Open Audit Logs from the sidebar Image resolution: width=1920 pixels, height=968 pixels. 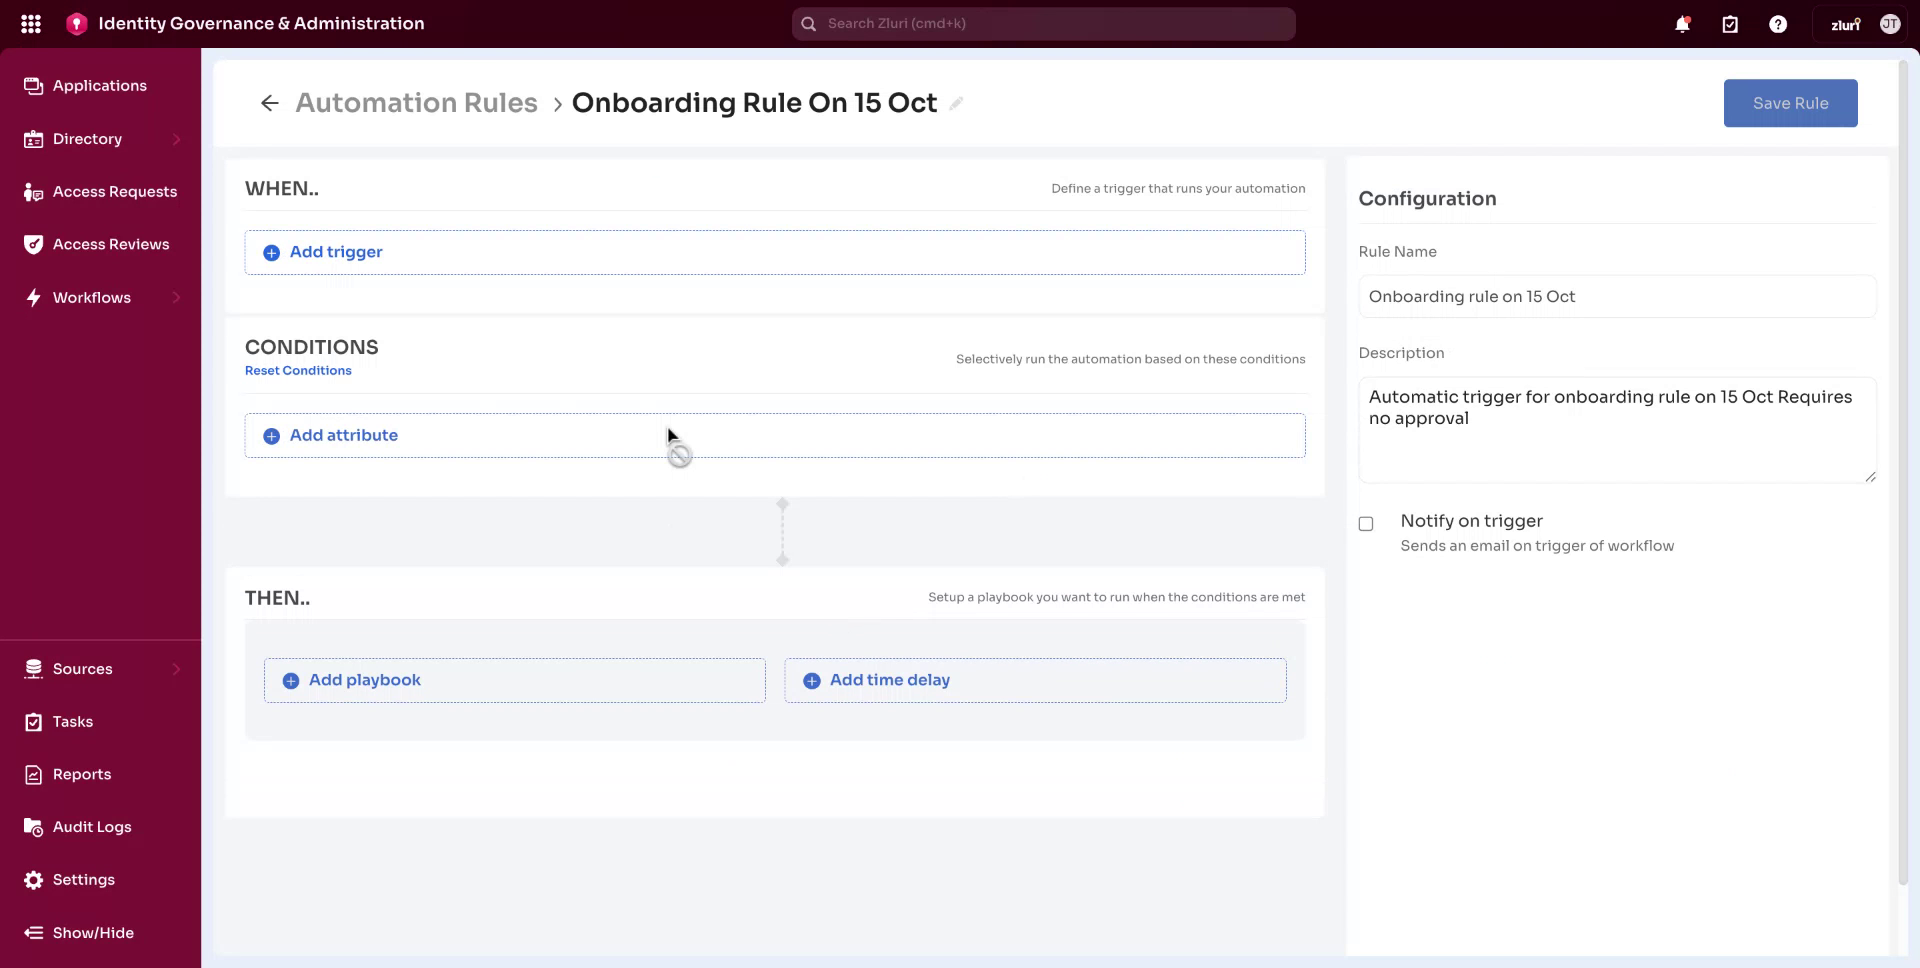[x=91, y=827]
